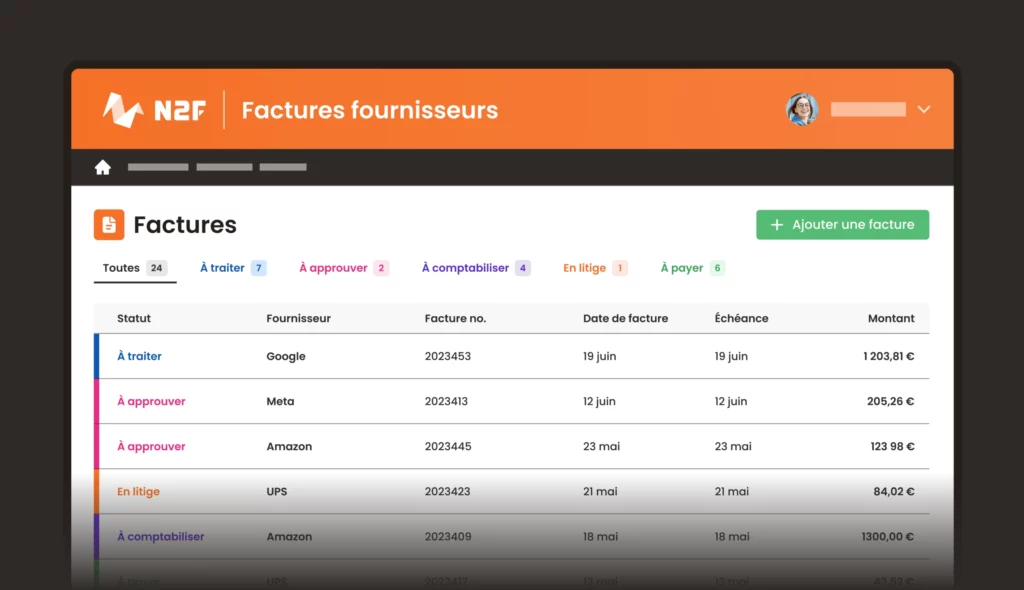
Task: Switch to the À payer tab
Action: (x=680, y=267)
